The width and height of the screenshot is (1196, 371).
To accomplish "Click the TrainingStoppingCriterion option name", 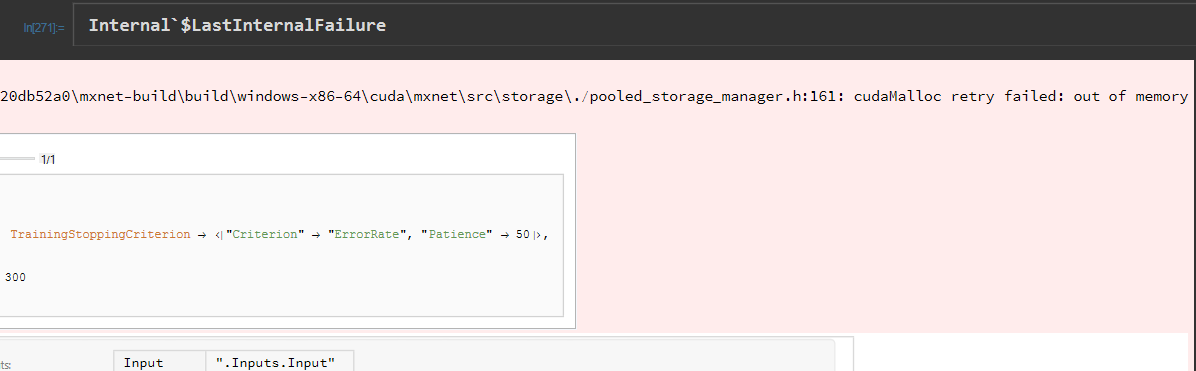I will tap(100, 235).
